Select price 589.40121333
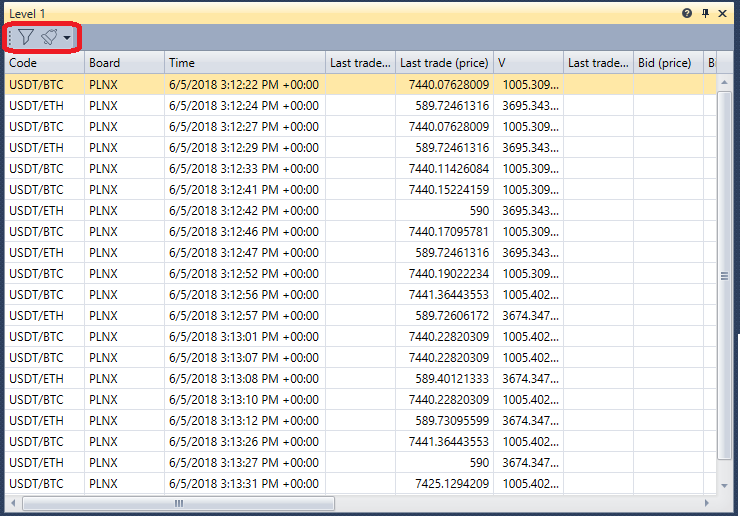Screen dimensions: 740x516 tap(452, 379)
